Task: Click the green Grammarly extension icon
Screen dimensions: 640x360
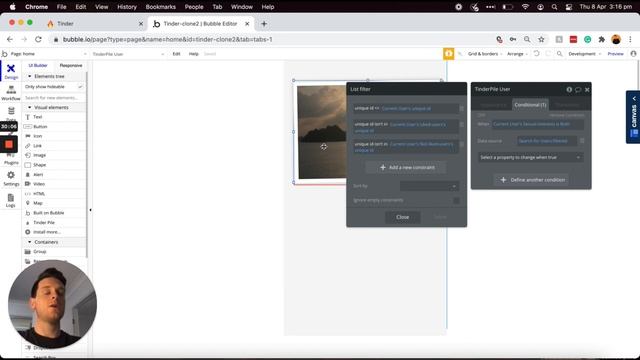Action: (x=587, y=39)
